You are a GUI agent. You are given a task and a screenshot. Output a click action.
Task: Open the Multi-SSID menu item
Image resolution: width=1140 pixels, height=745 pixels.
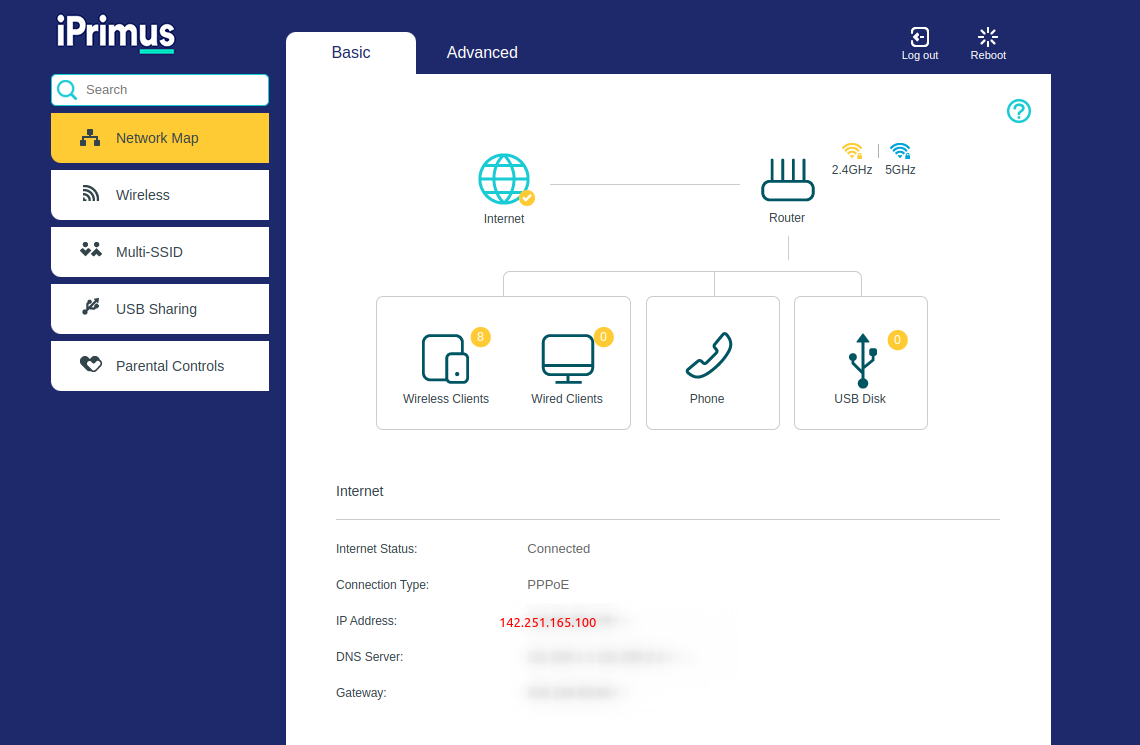(160, 252)
